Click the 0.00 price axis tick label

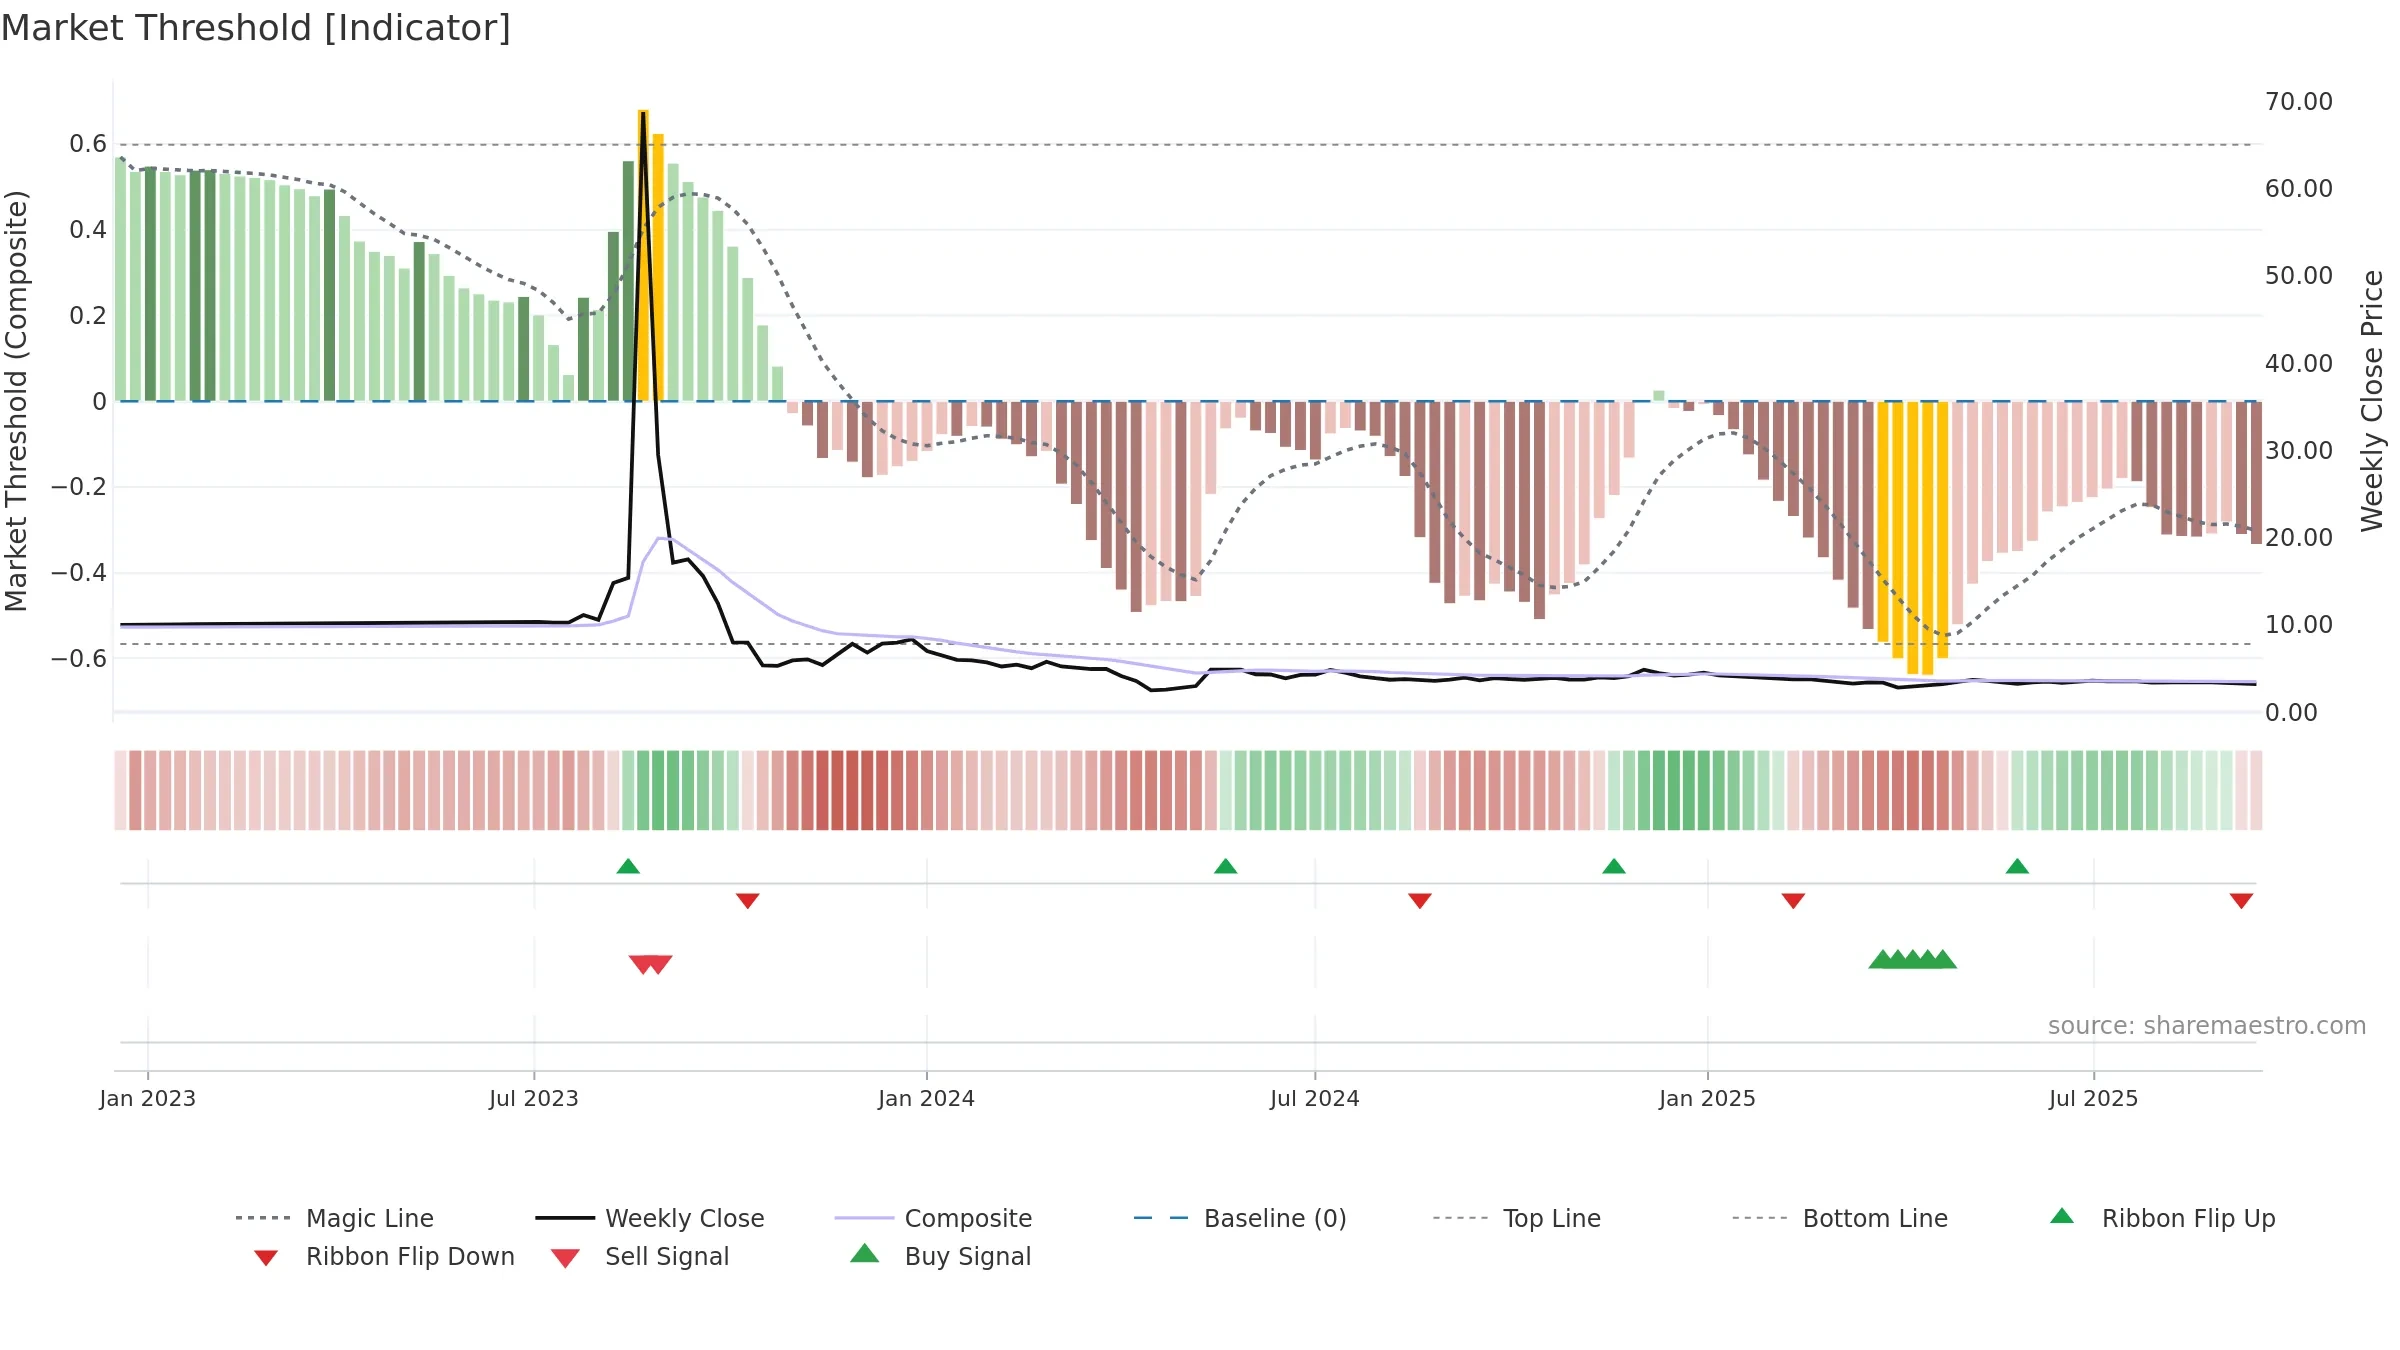pos(2291,713)
